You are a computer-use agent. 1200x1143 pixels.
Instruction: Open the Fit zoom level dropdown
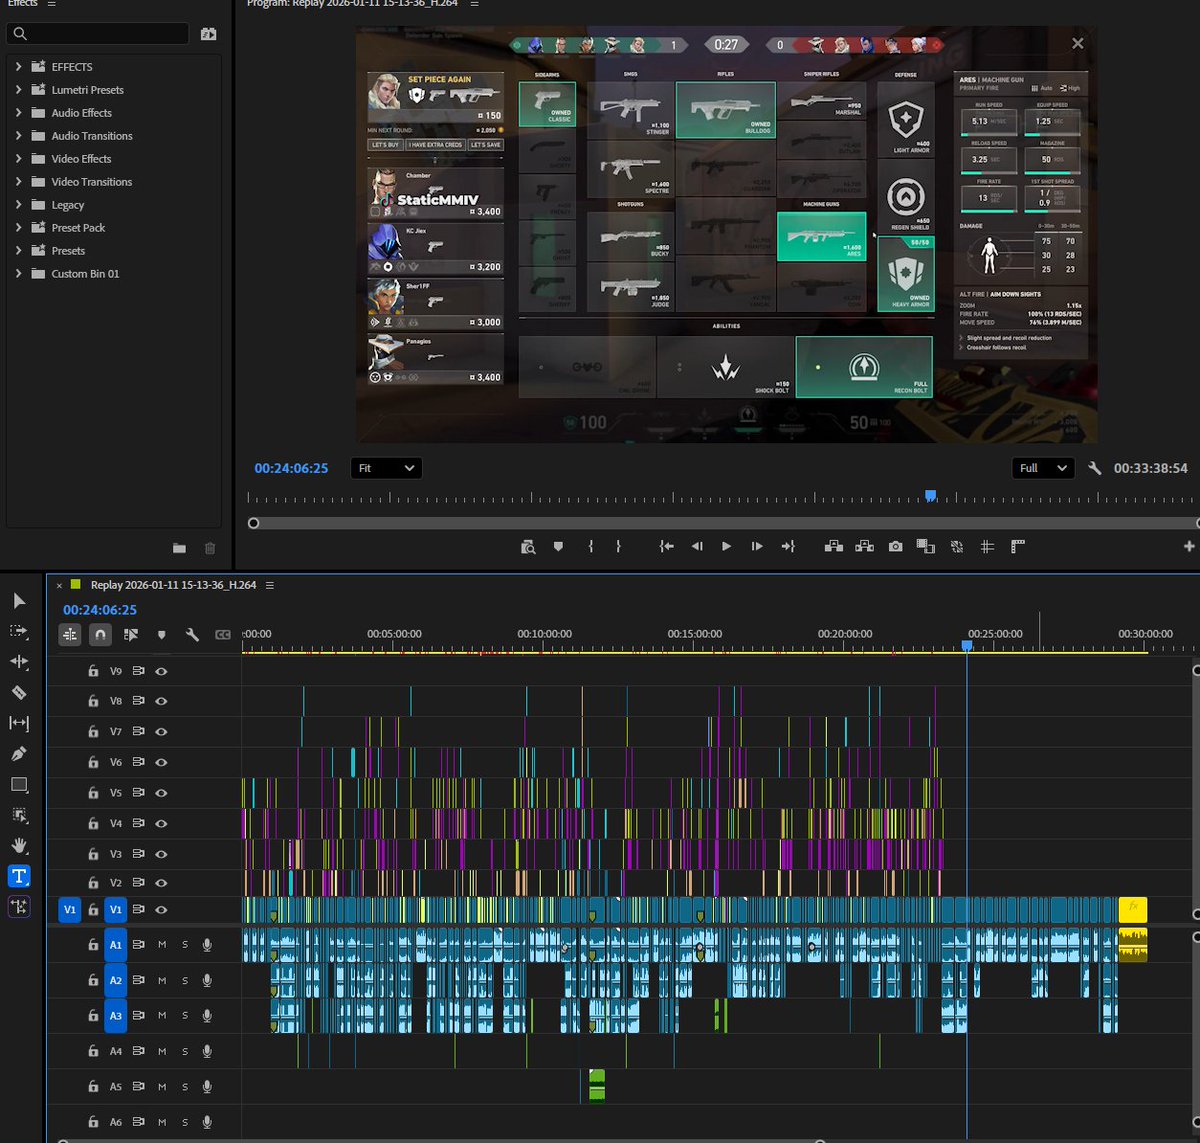click(386, 468)
